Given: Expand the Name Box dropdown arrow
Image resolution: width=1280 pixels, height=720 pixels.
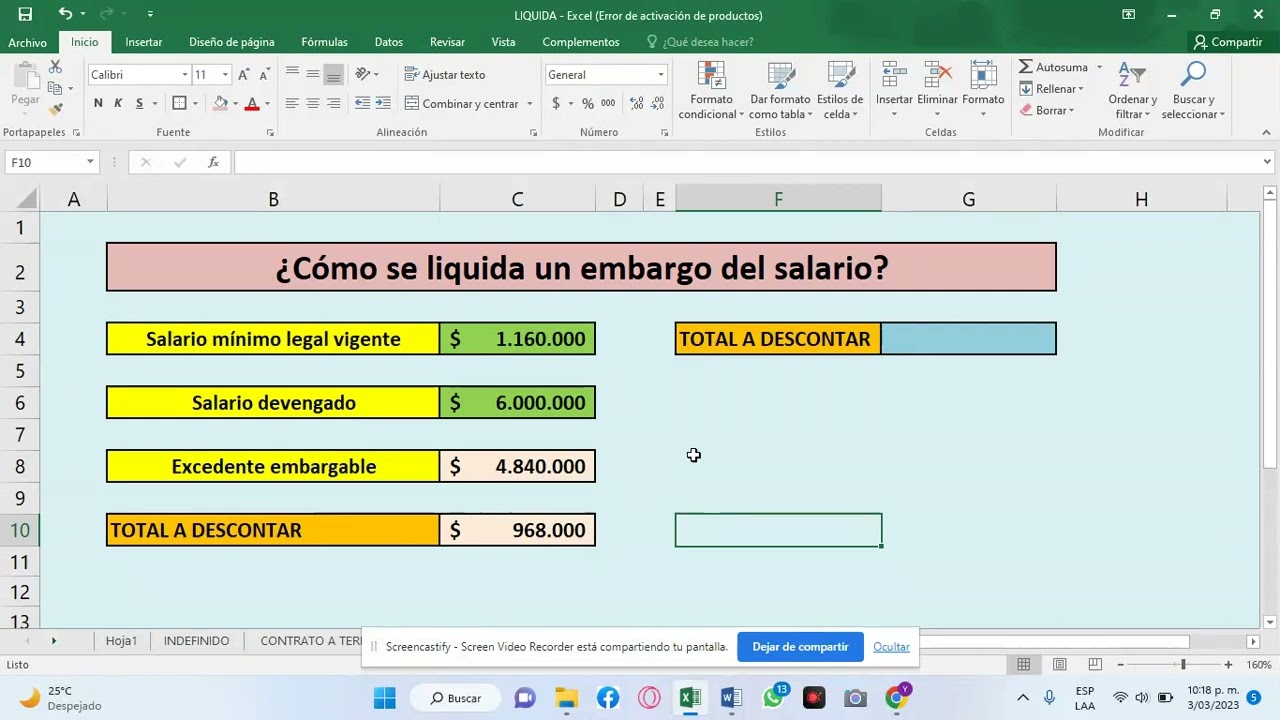Looking at the screenshot, I should 90,162.
